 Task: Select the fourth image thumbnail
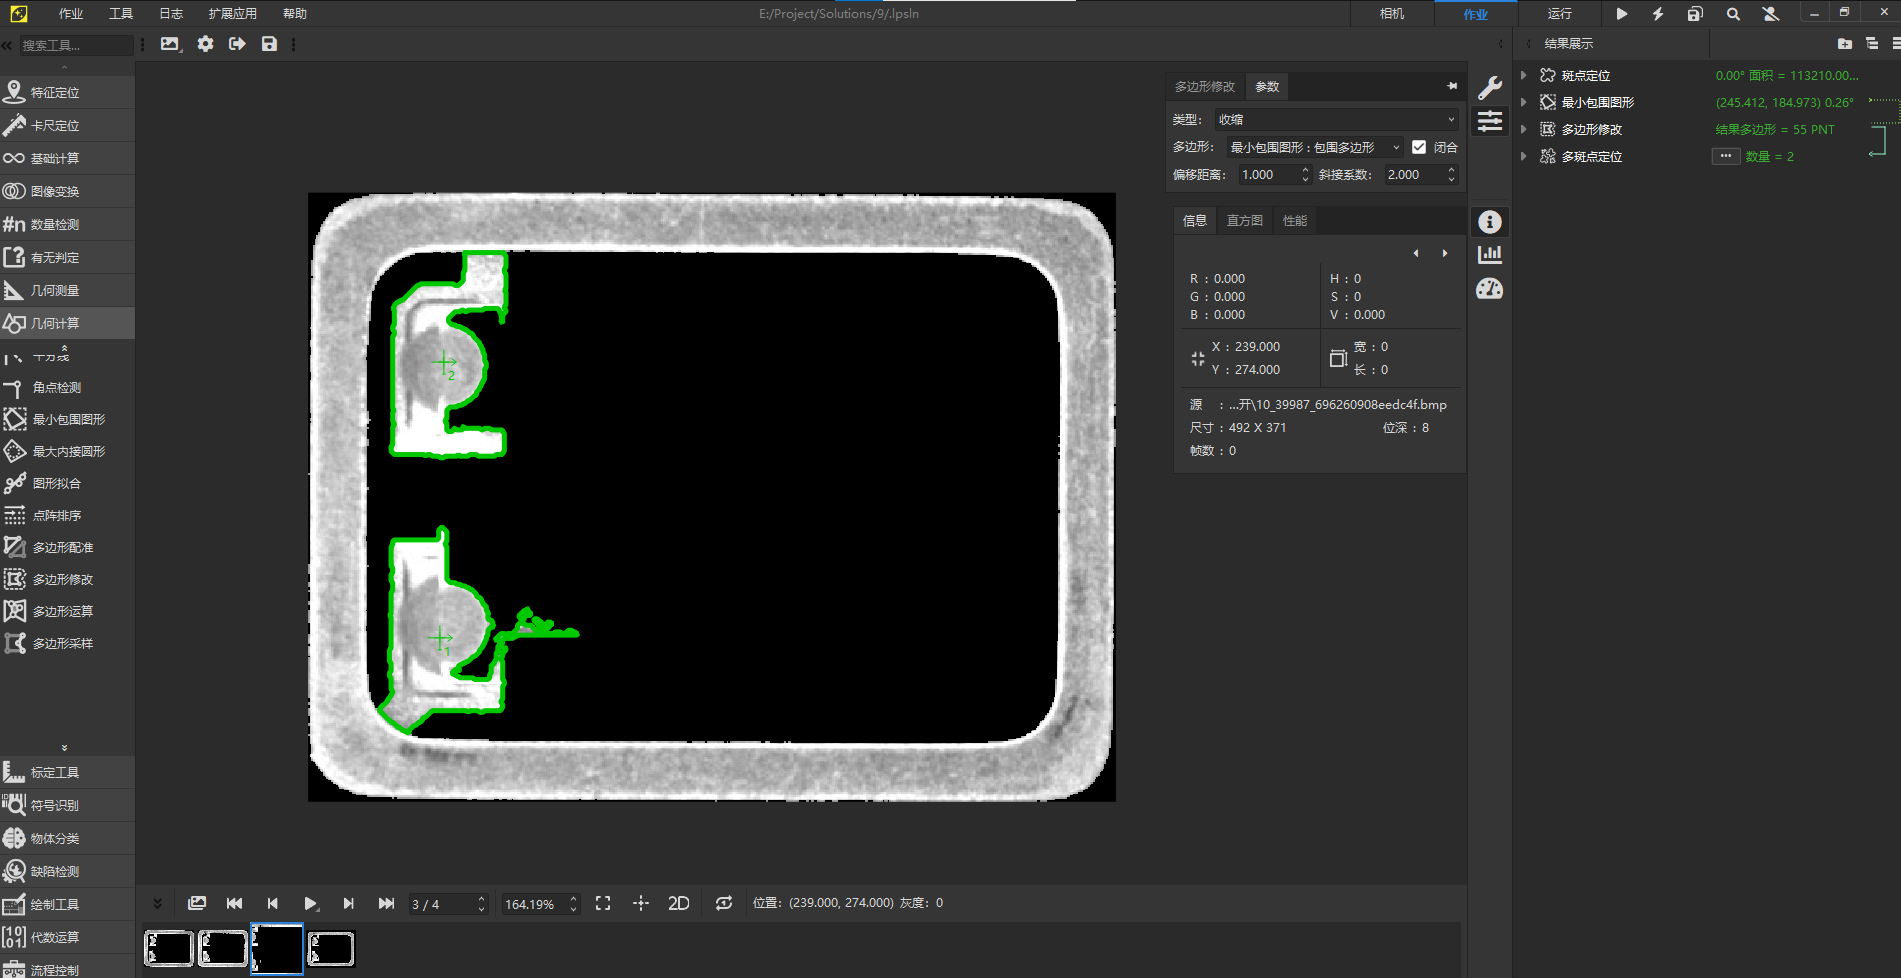click(x=331, y=948)
